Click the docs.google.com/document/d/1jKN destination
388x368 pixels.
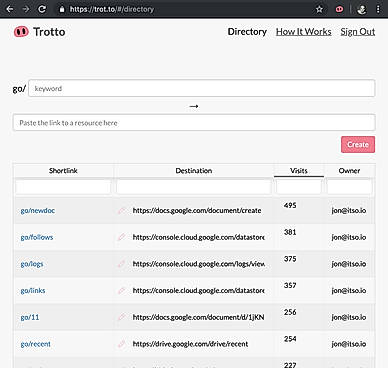[x=198, y=317]
